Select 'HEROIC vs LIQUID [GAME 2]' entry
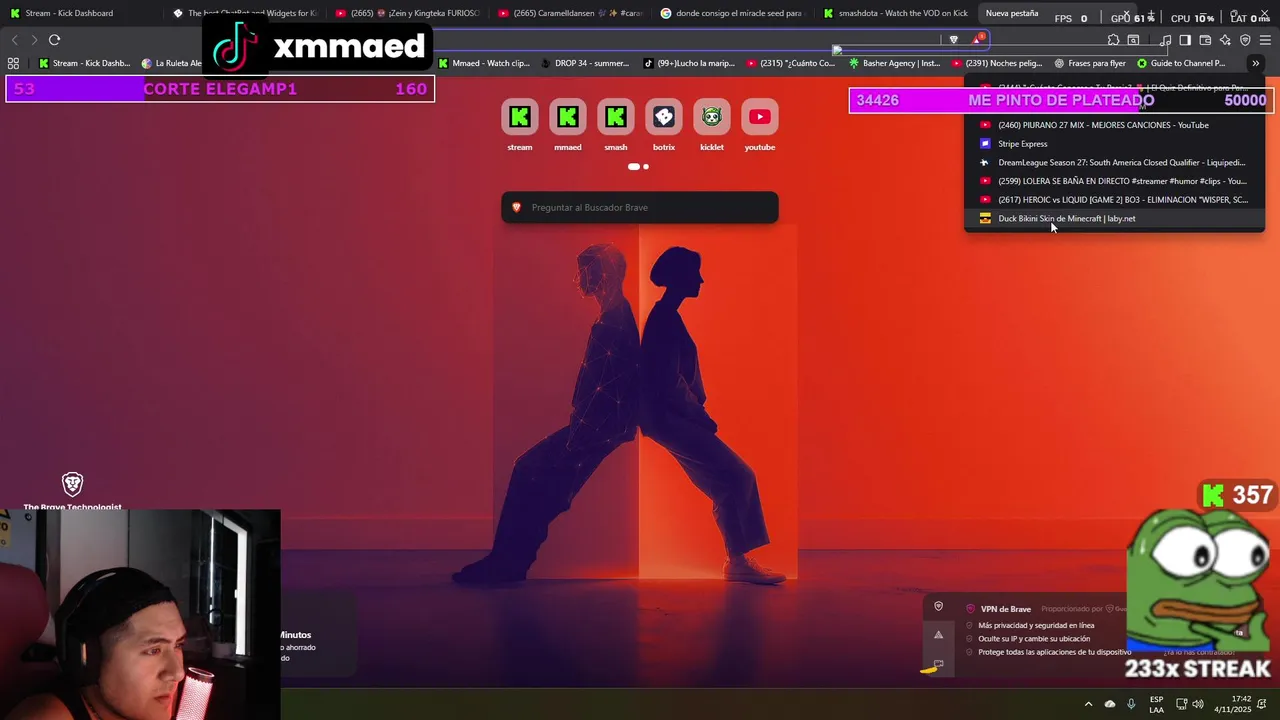 click(1114, 200)
